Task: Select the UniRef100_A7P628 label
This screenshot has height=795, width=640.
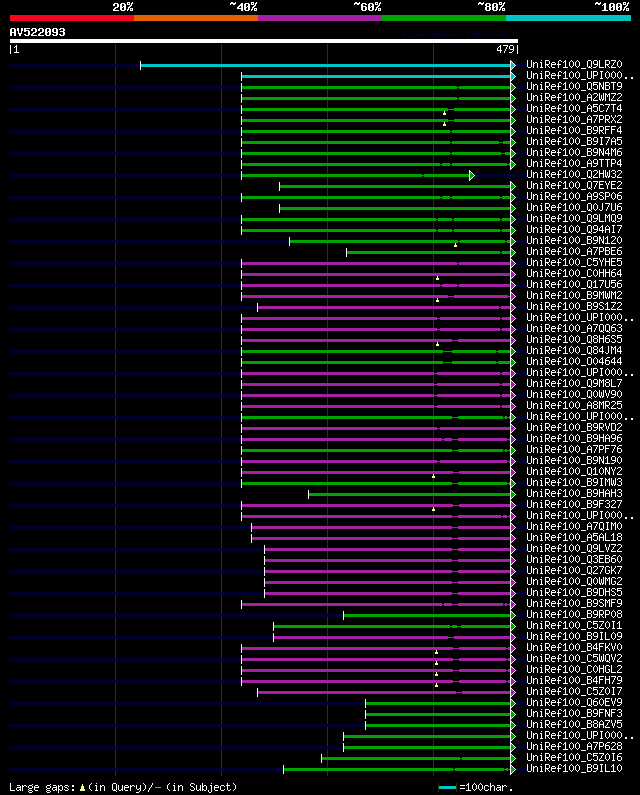Action: pos(574,746)
